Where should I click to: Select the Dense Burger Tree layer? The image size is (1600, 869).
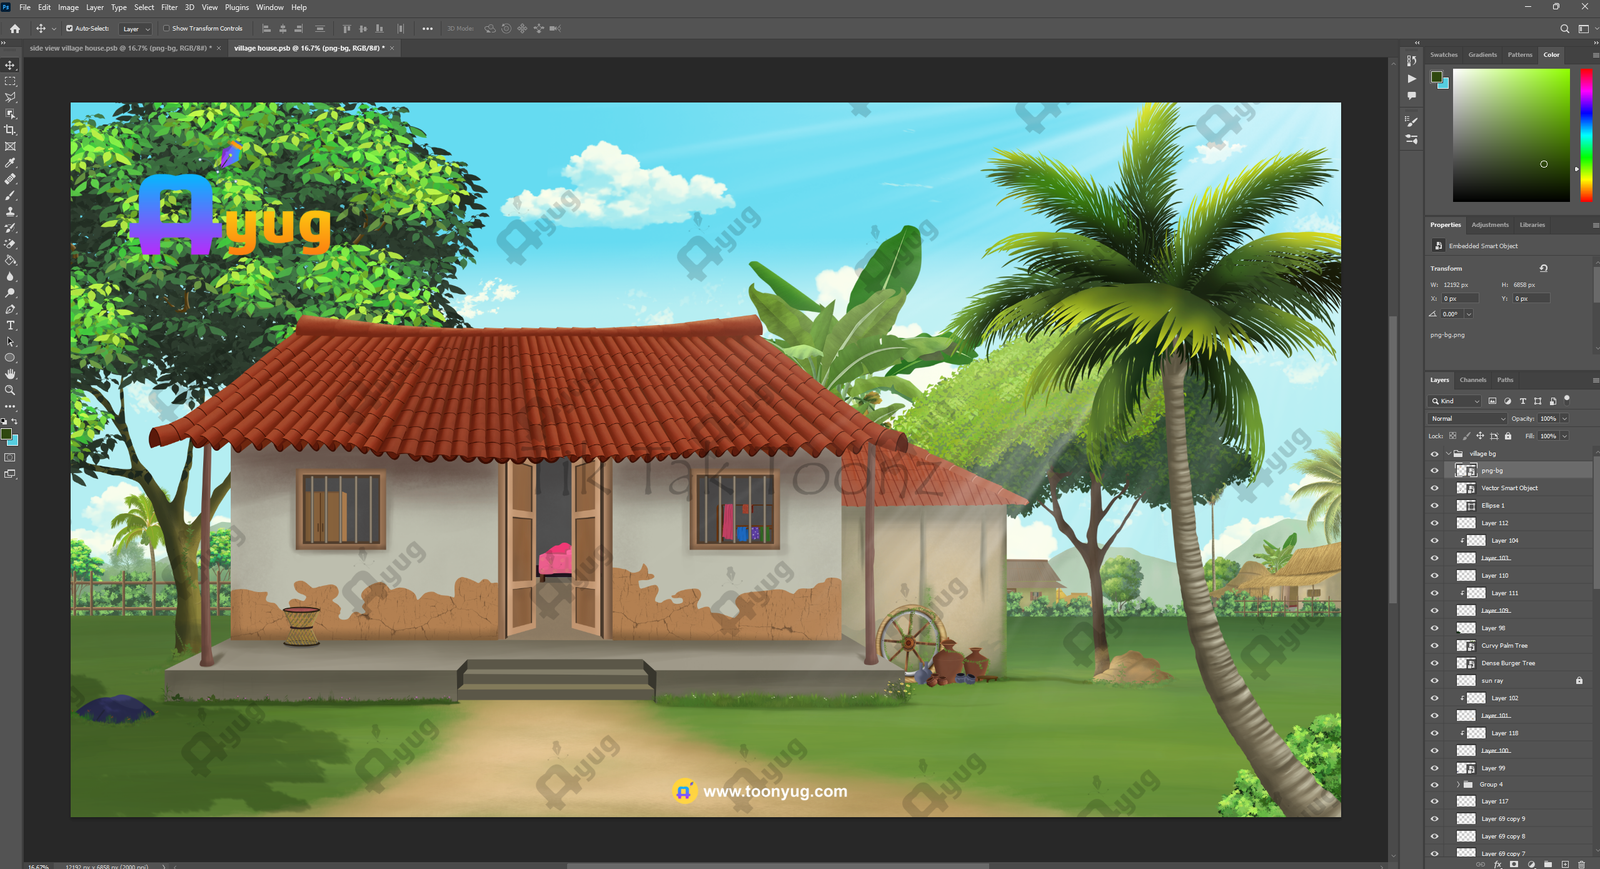click(x=1508, y=663)
